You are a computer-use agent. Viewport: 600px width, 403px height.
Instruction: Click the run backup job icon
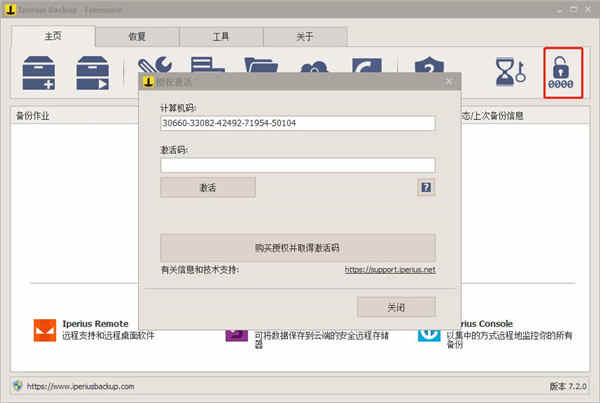(x=93, y=73)
